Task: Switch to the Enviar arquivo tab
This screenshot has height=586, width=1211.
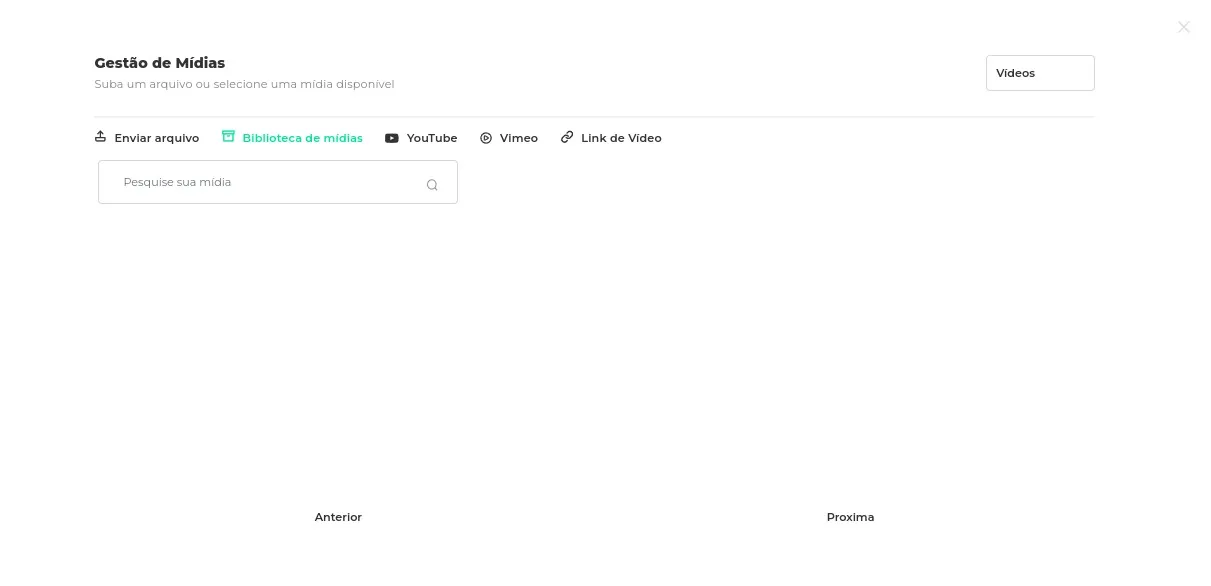Action: click(x=147, y=138)
